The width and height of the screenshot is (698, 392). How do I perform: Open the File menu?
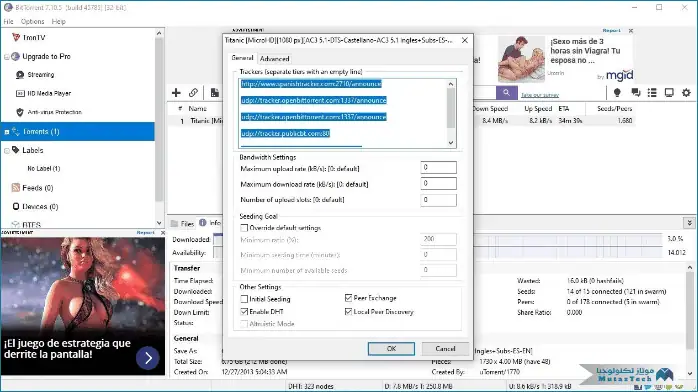click(x=8, y=21)
